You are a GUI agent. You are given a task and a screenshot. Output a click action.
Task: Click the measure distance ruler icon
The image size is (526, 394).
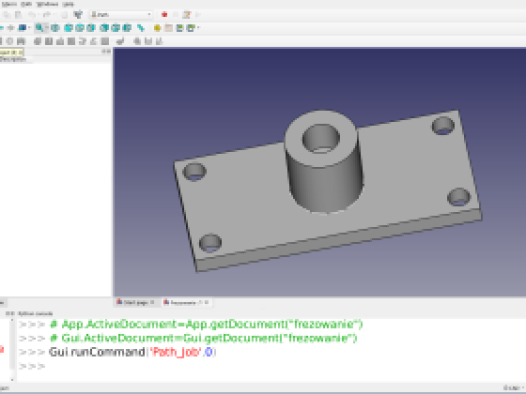point(141,28)
